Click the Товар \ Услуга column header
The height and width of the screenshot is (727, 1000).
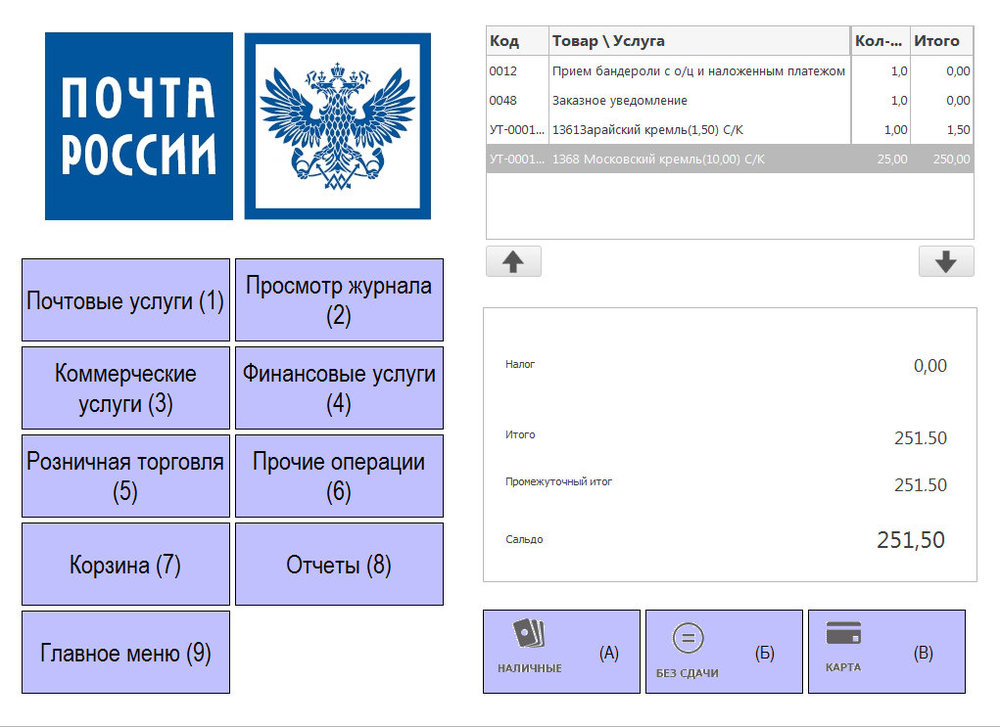coord(698,41)
